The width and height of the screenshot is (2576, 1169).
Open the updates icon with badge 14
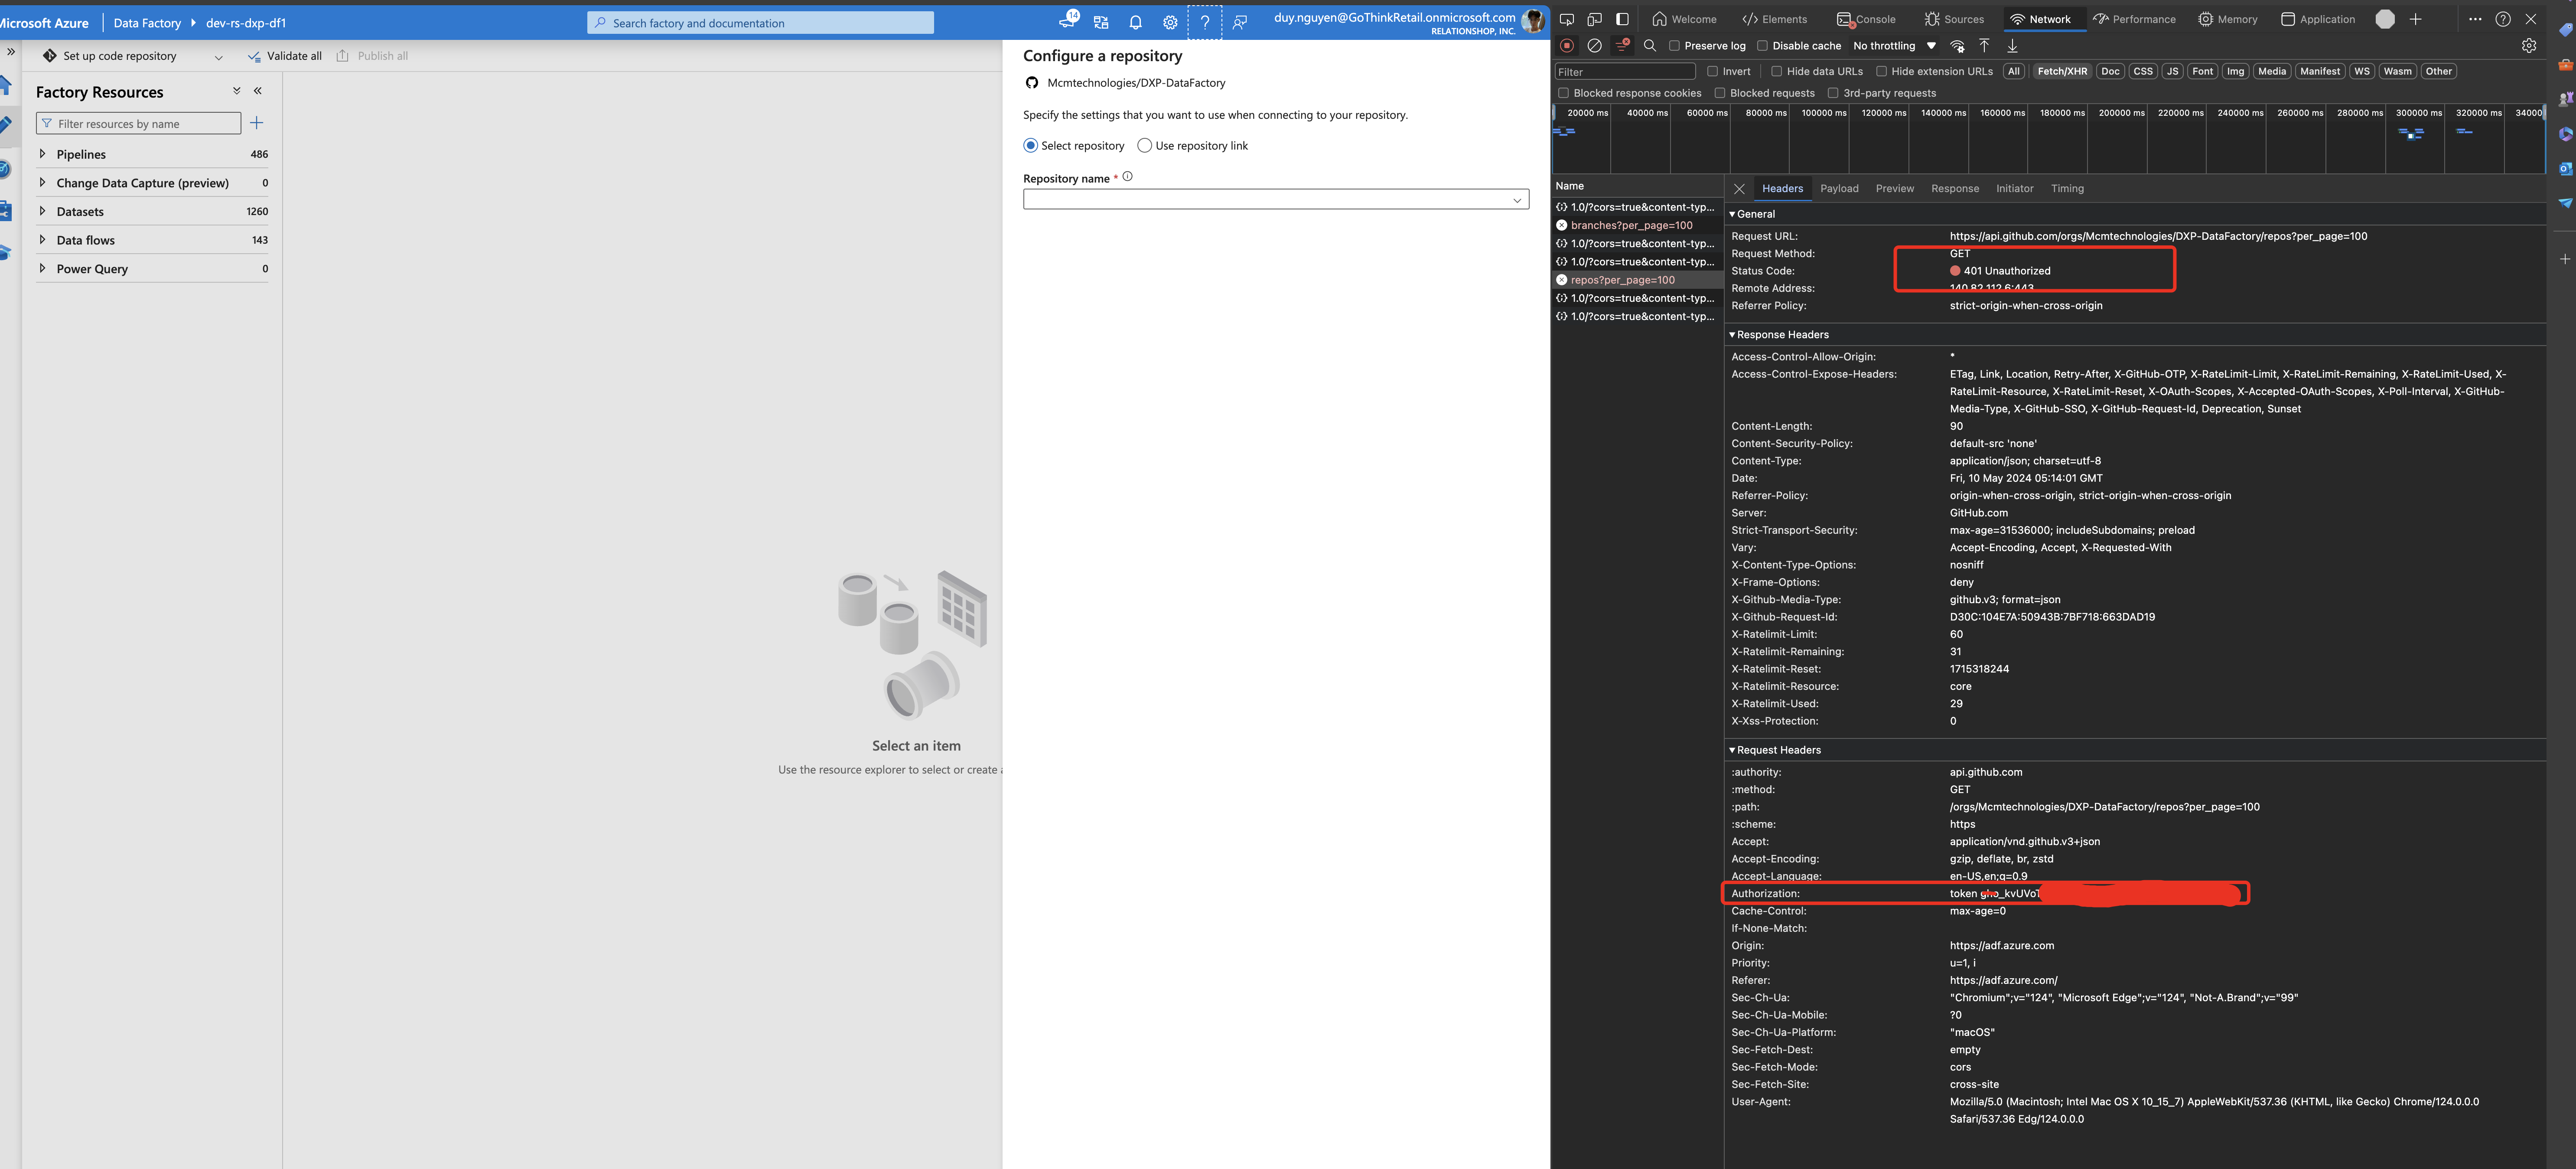[1068, 21]
